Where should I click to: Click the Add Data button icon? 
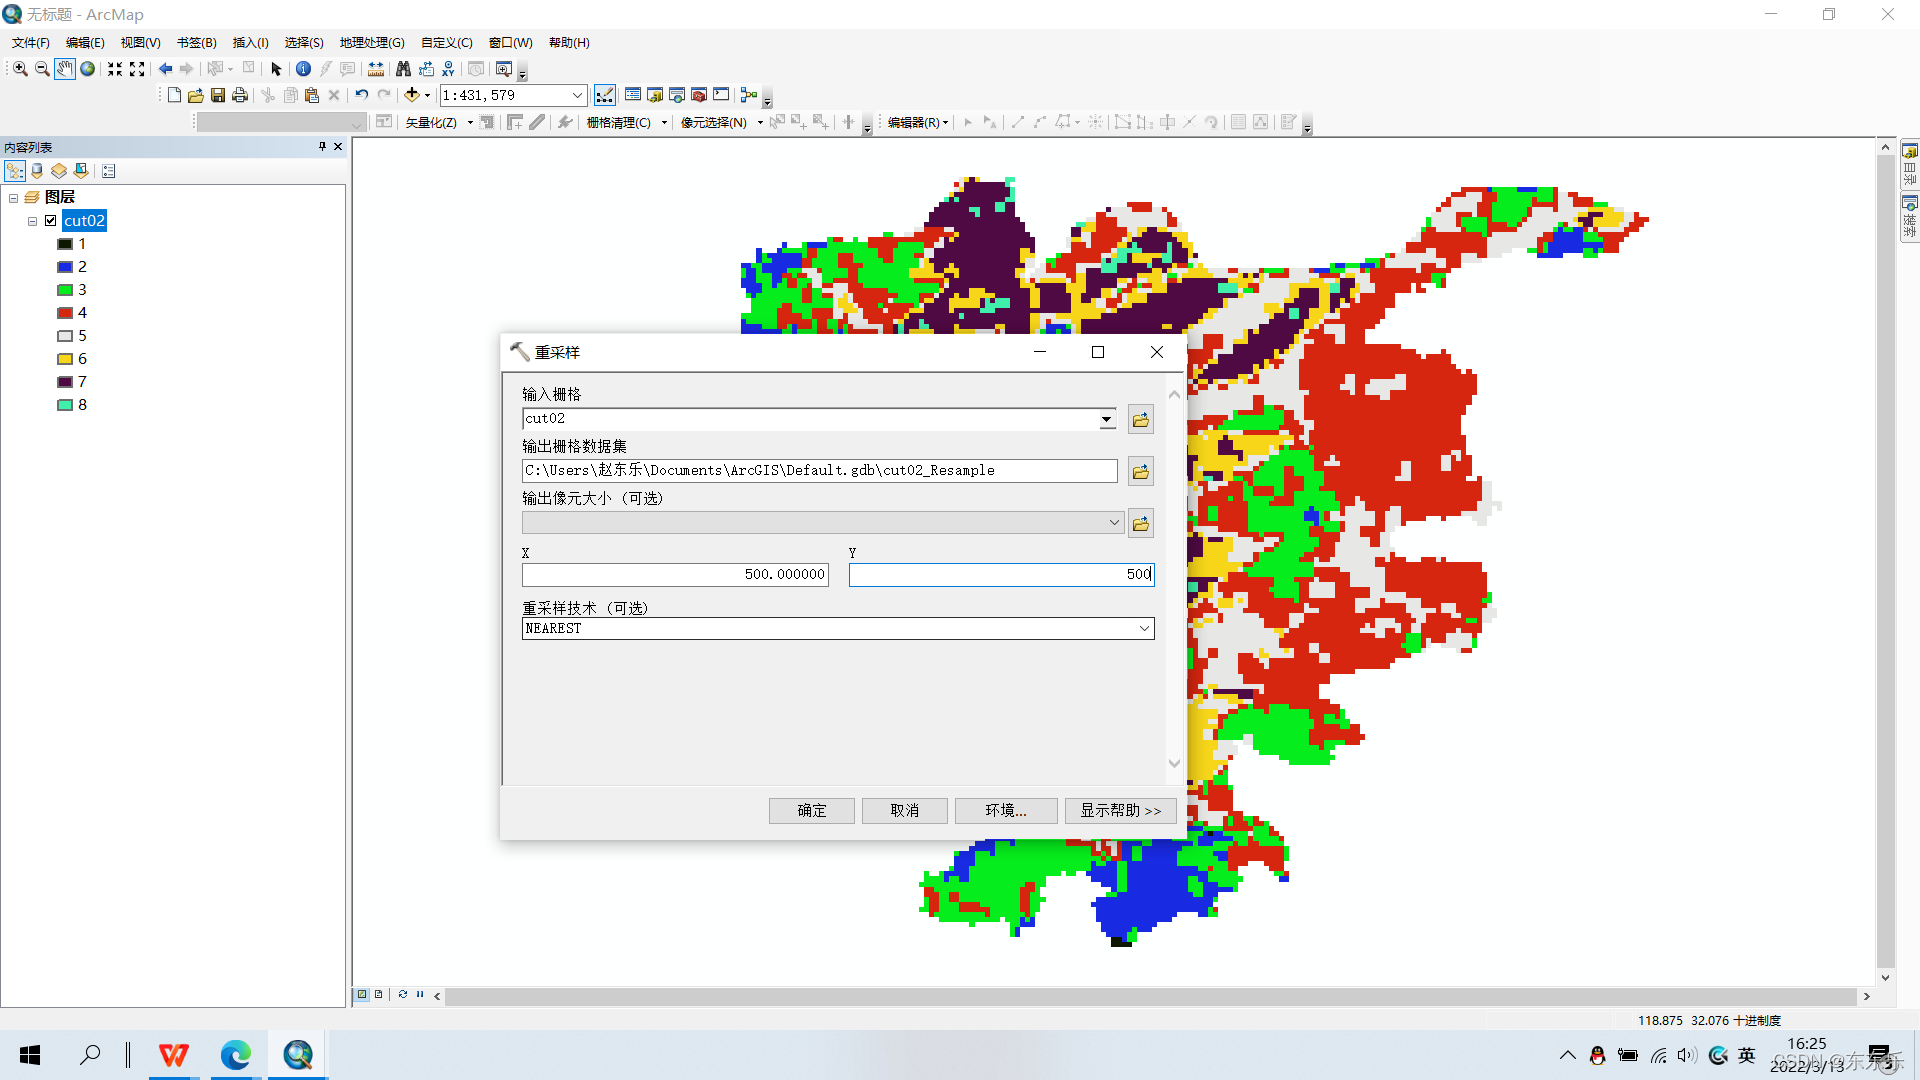[411, 95]
